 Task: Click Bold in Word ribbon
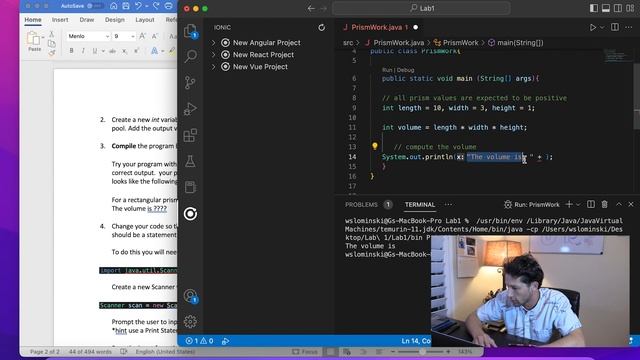click(x=71, y=51)
